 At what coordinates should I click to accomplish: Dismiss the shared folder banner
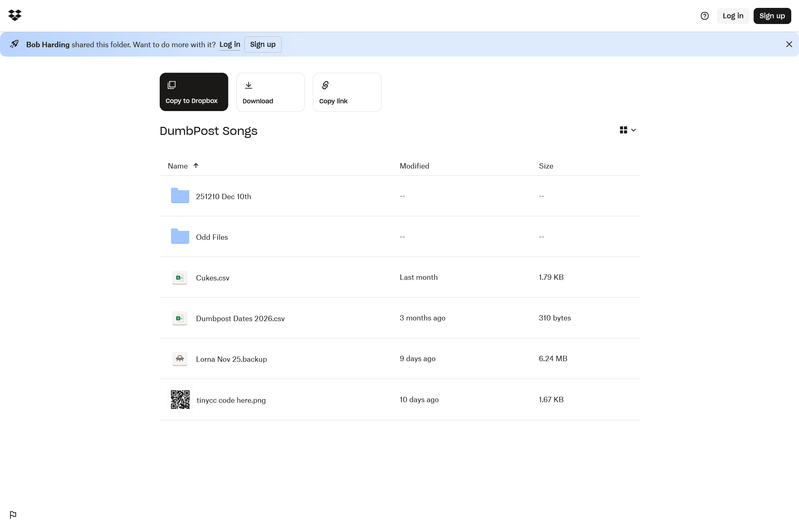788,44
